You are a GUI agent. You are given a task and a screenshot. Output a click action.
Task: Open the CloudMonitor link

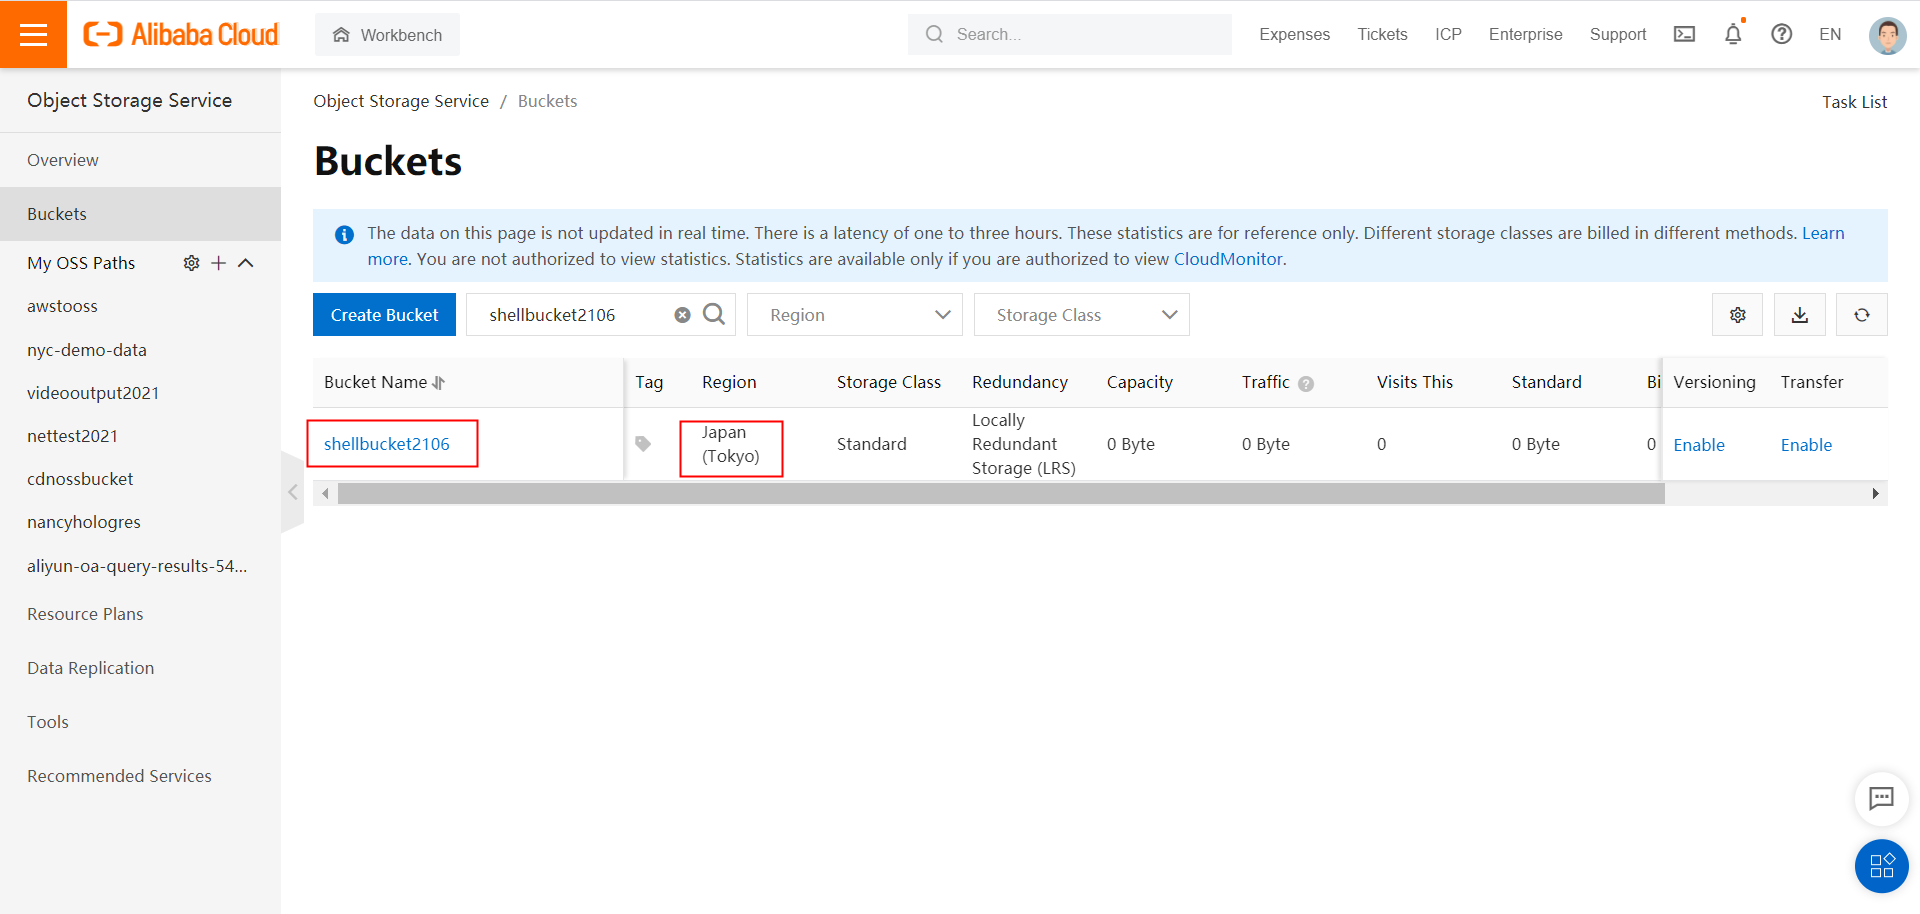[x=1227, y=259]
